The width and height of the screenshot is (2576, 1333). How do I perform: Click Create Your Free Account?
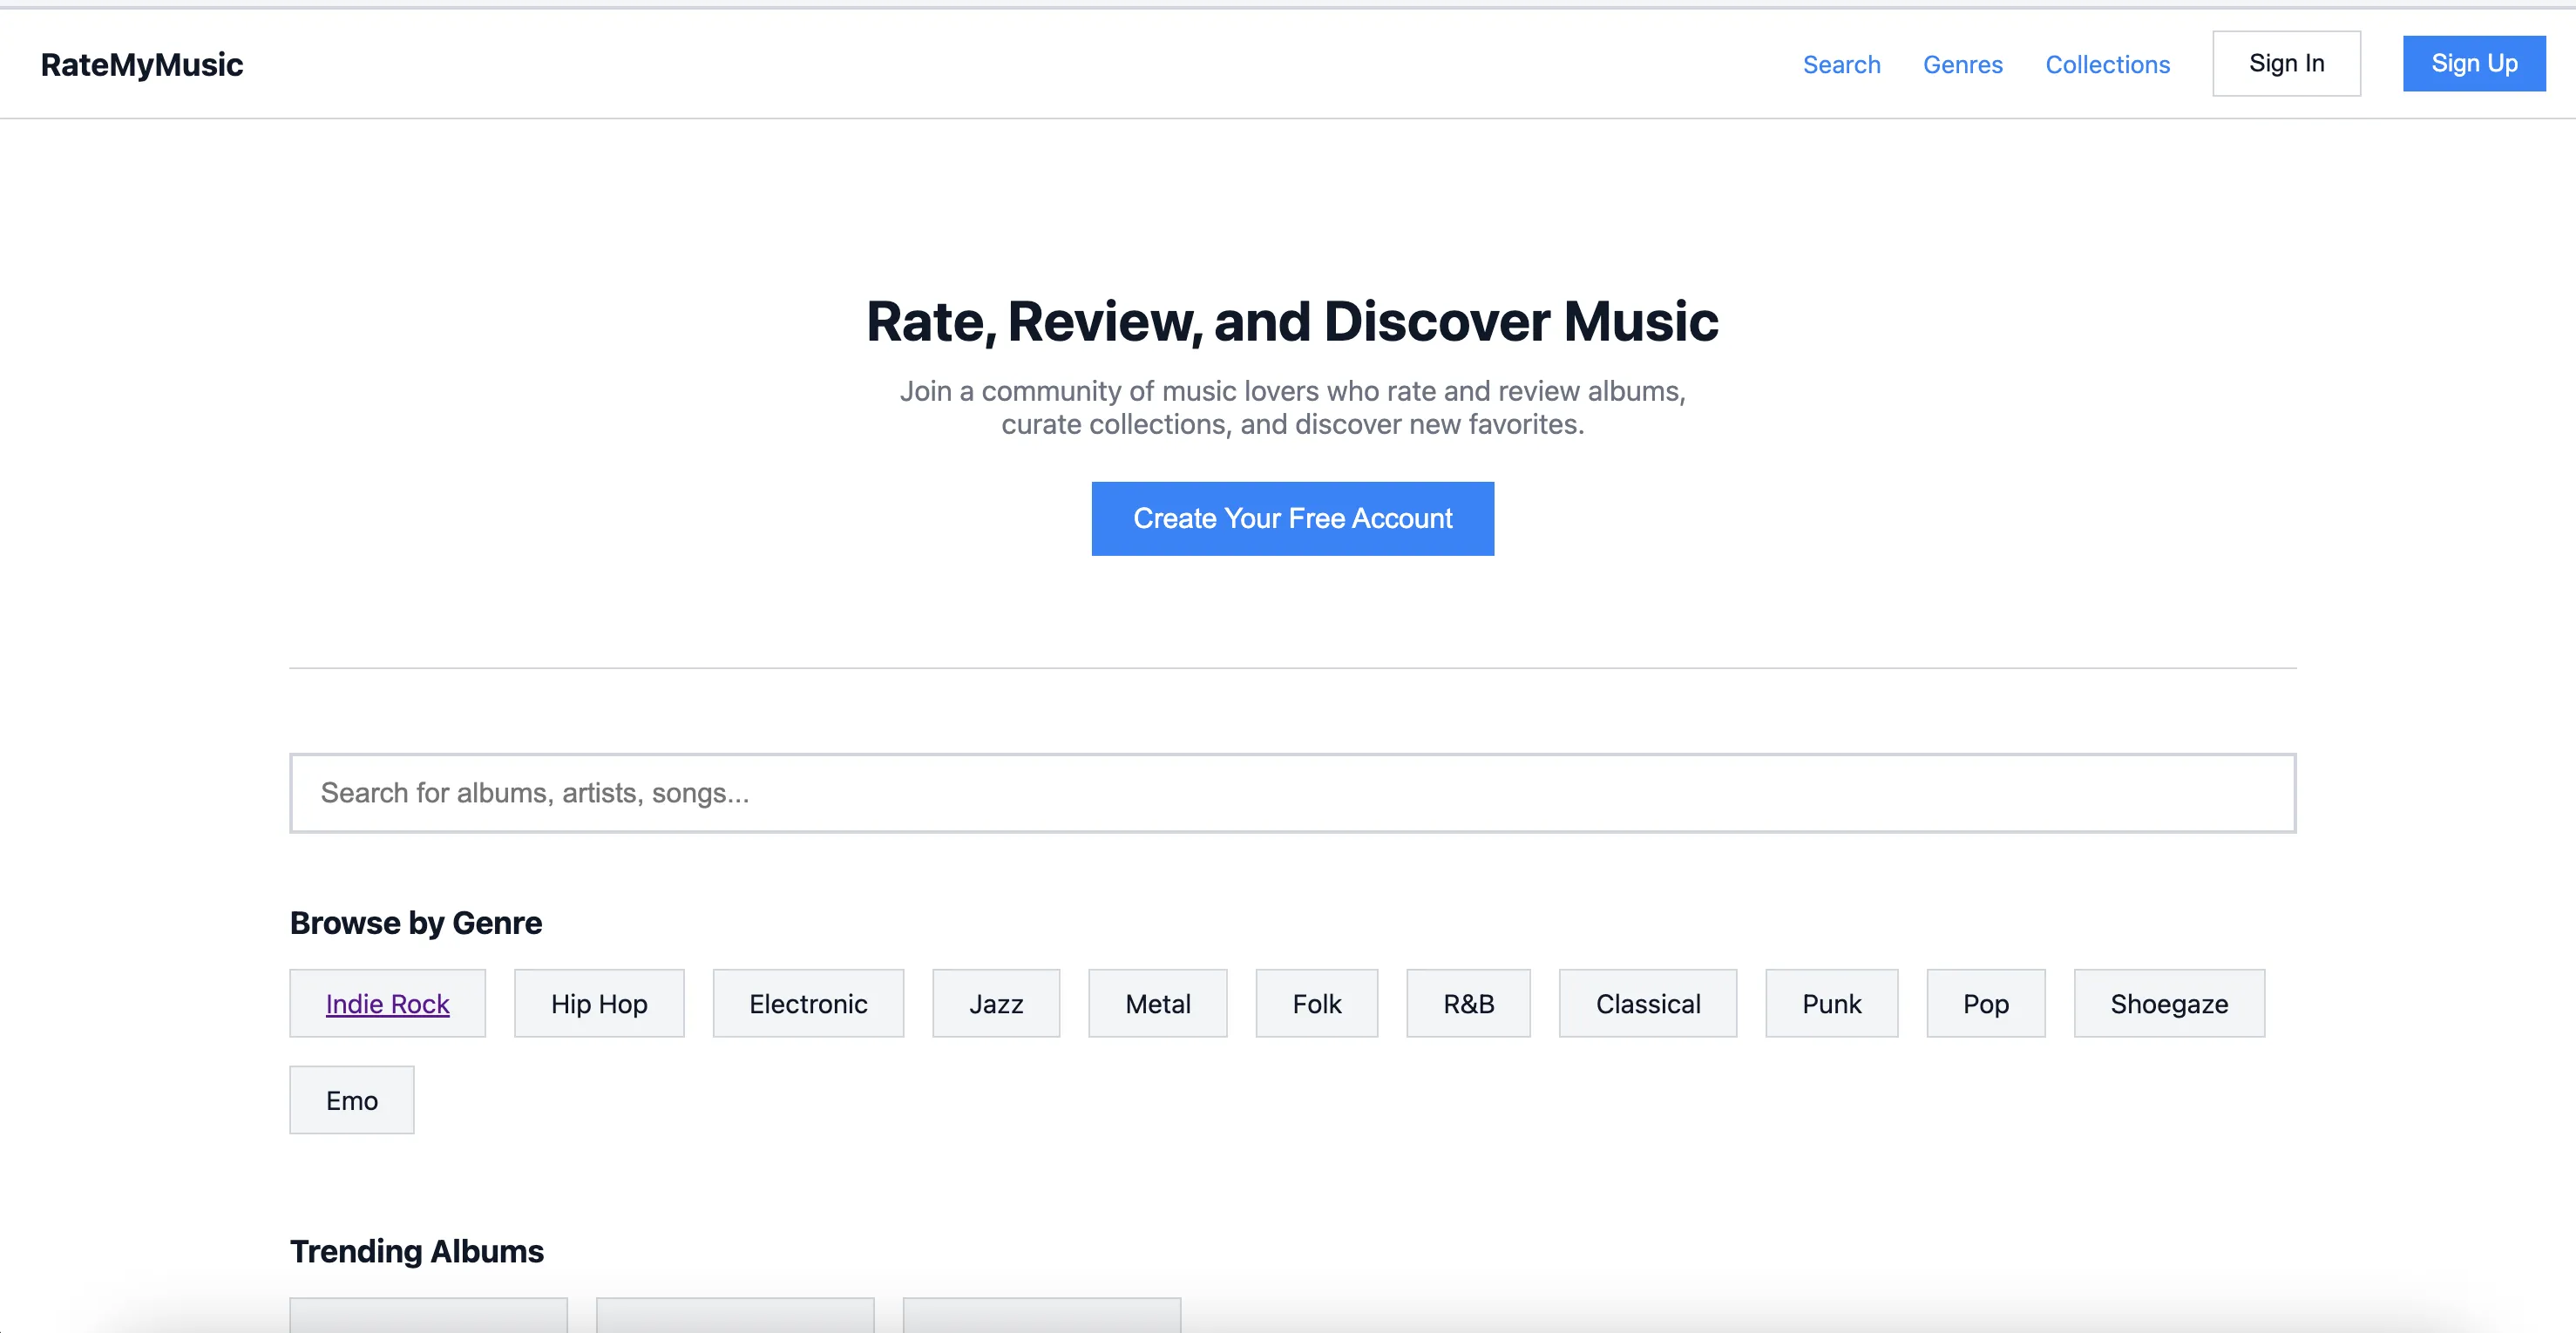click(1292, 518)
